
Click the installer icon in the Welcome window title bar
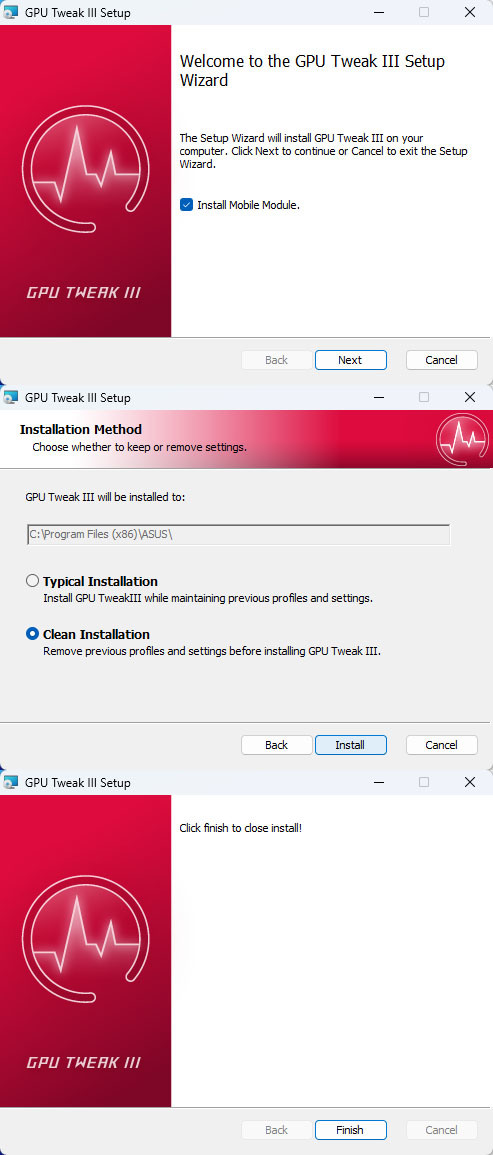(x=10, y=12)
